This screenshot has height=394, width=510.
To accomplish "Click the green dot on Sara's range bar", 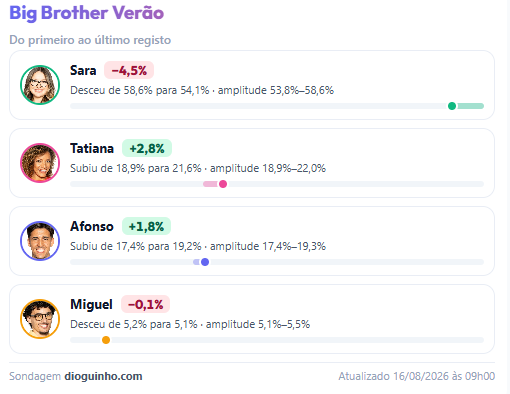I will pyautogui.click(x=452, y=106).
